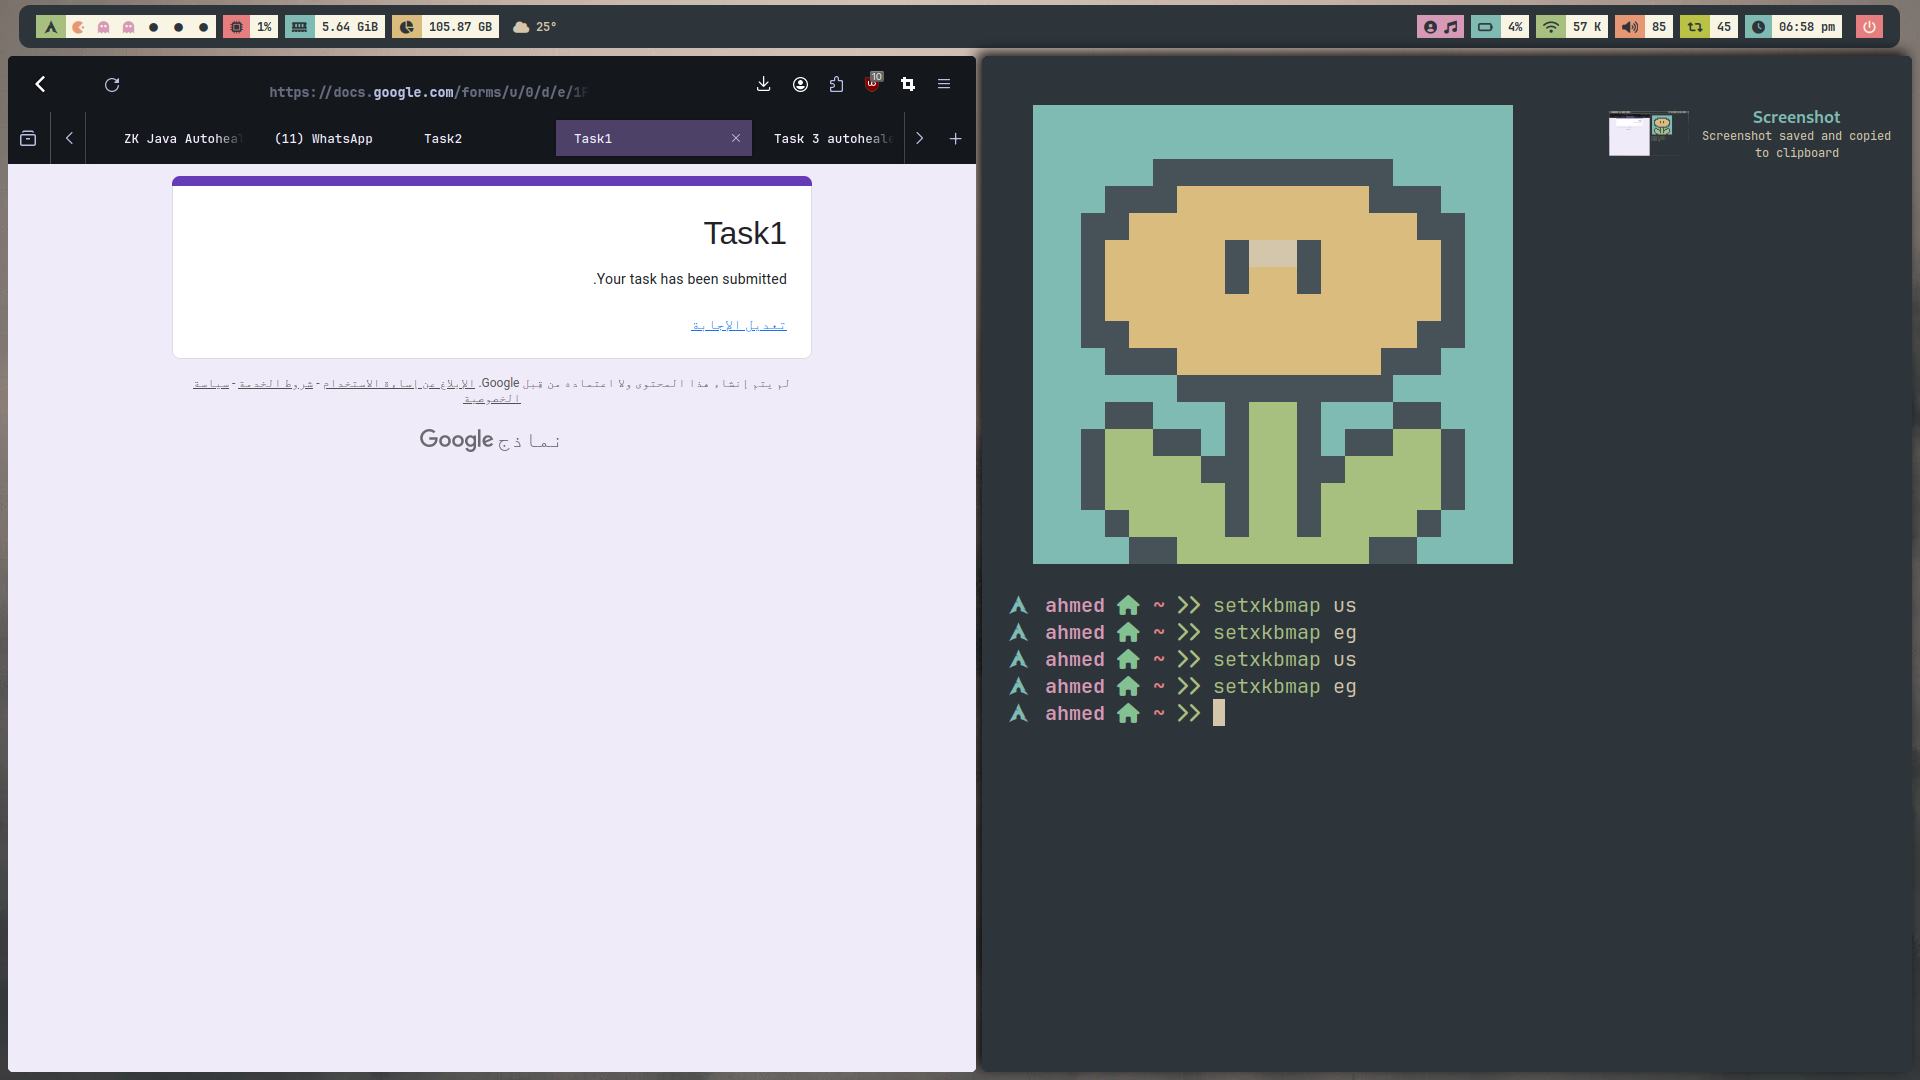
Task: Click the Task1 form title heading
Action: point(745,233)
